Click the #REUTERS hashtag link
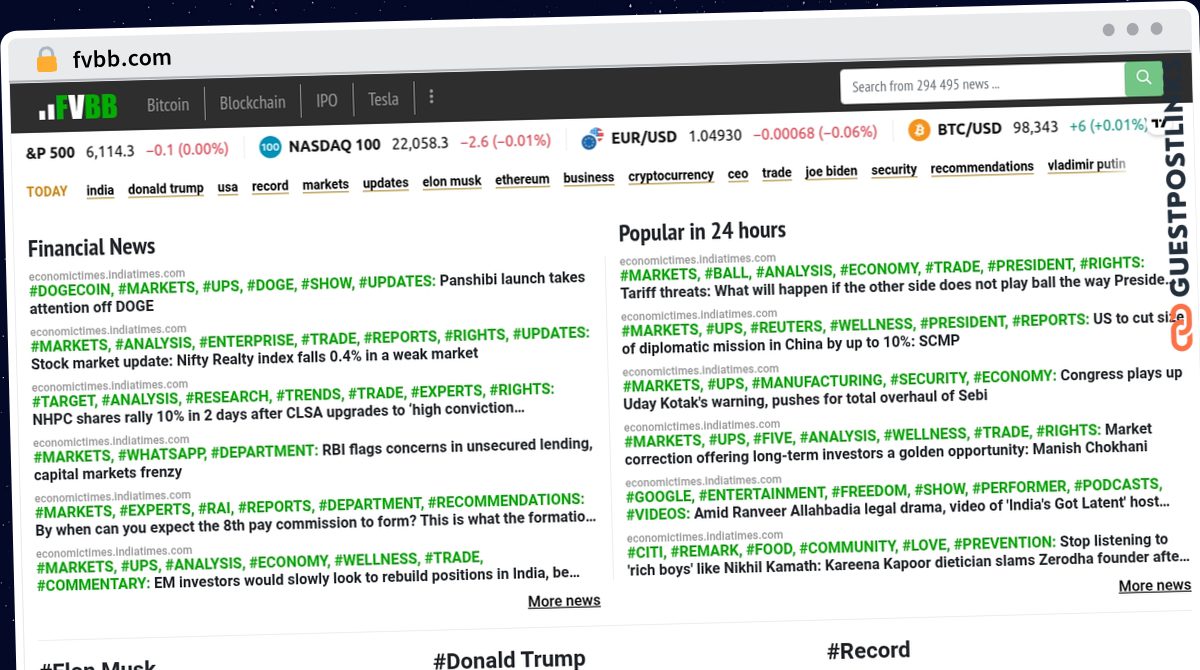Image resolution: width=1200 pixels, height=670 pixels. 788,326
